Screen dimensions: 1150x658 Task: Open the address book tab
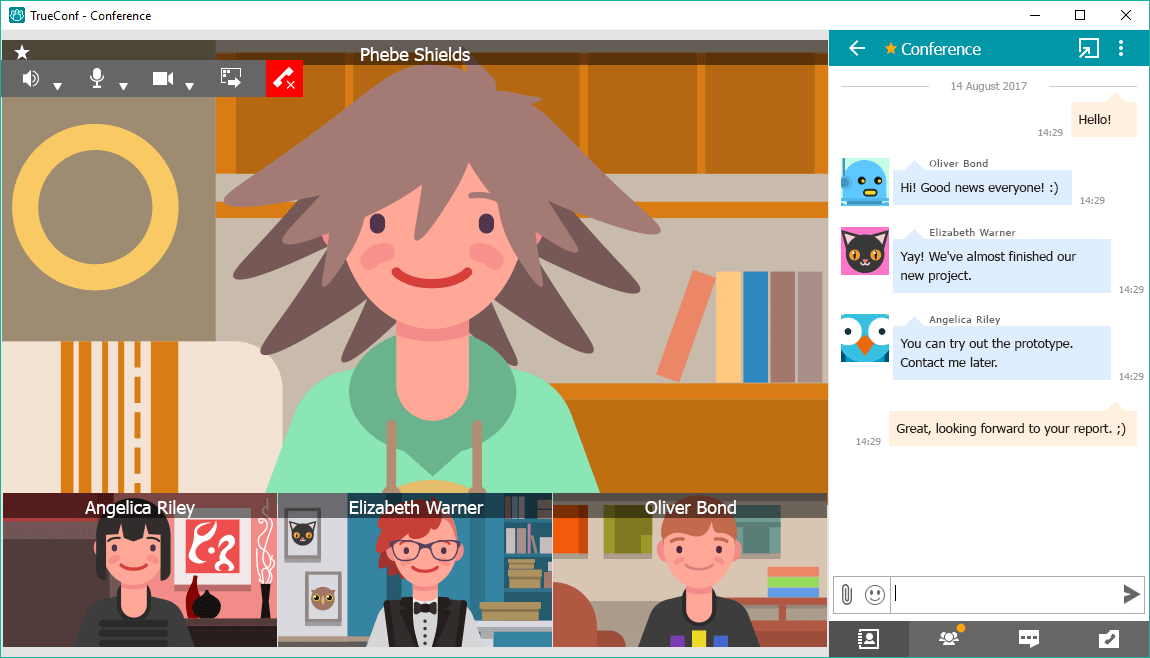click(x=868, y=639)
